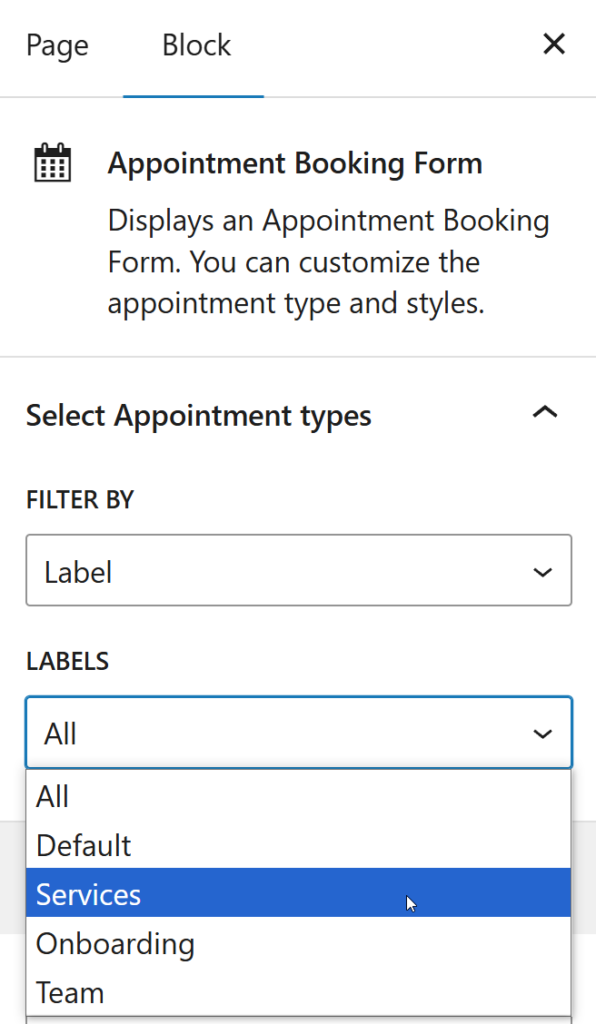The height and width of the screenshot is (1024, 596).
Task: Click the Appointment Booking Form title text
Action: (x=297, y=162)
